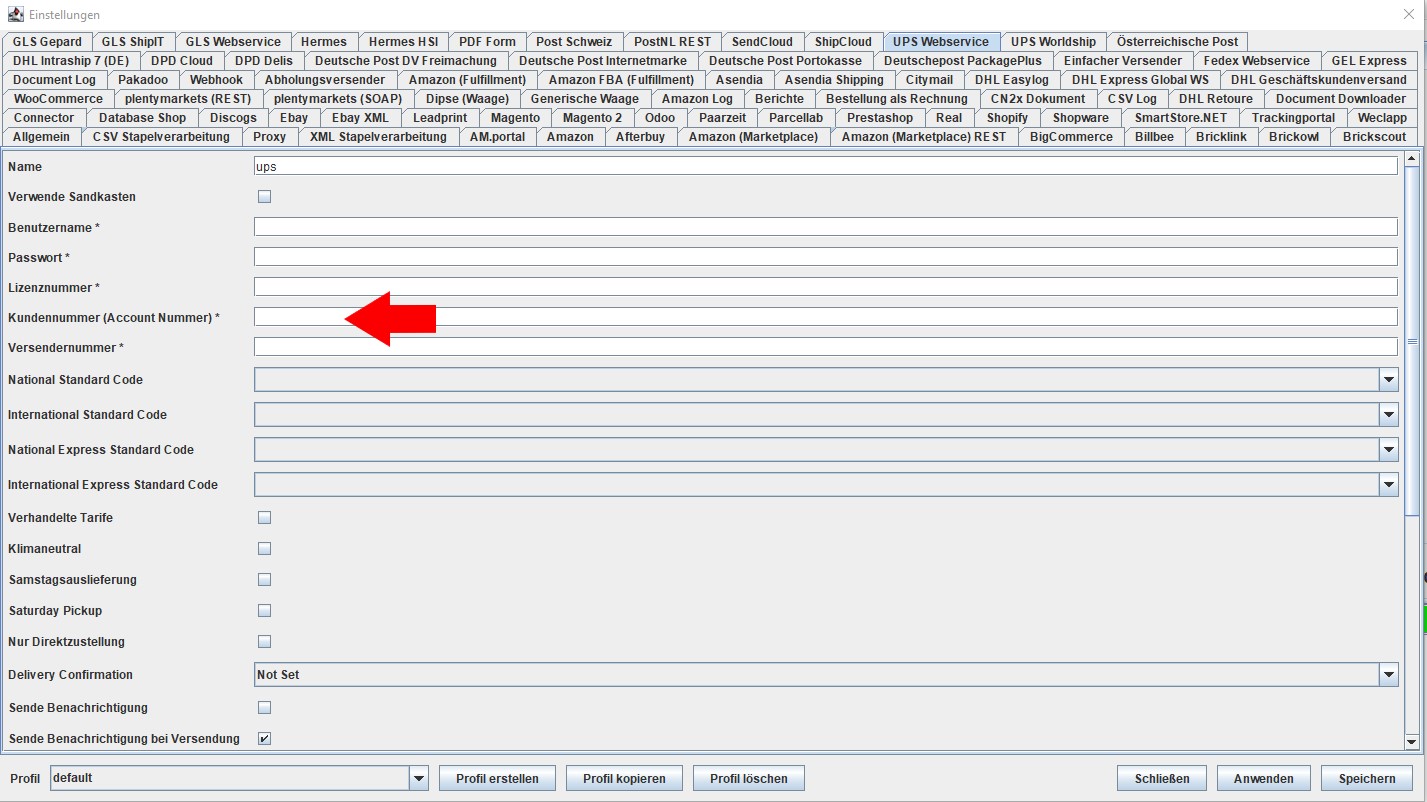Click the scrollbar up arrow
The height and width of the screenshot is (802, 1427).
pos(1412,158)
